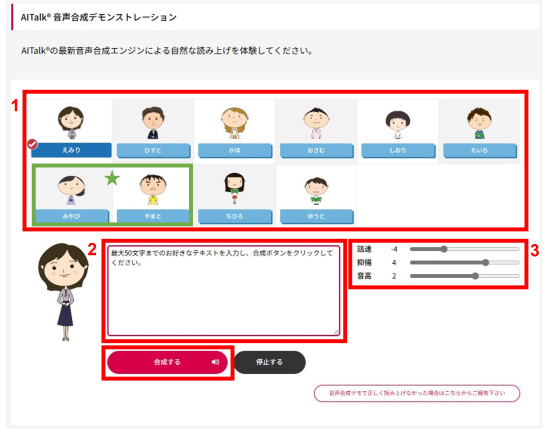Select the えみり voice character avatar
Viewport: 550px width, 429px height.
pyautogui.click(x=71, y=122)
